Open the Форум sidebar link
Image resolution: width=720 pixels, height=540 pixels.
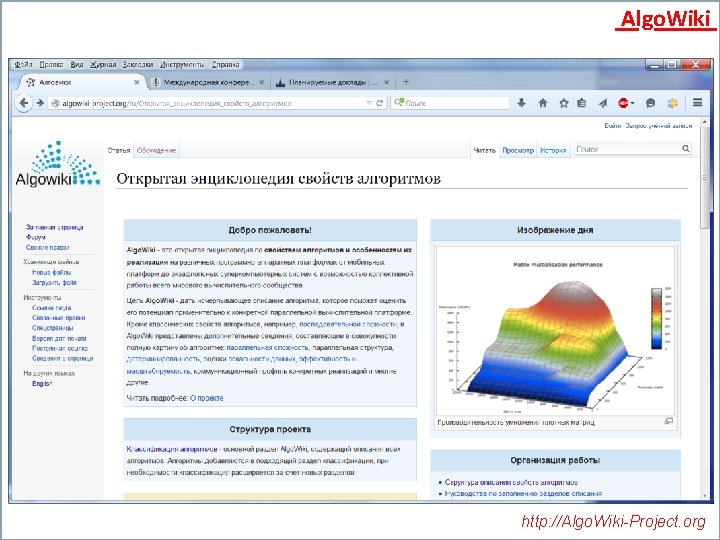pos(35,237)
